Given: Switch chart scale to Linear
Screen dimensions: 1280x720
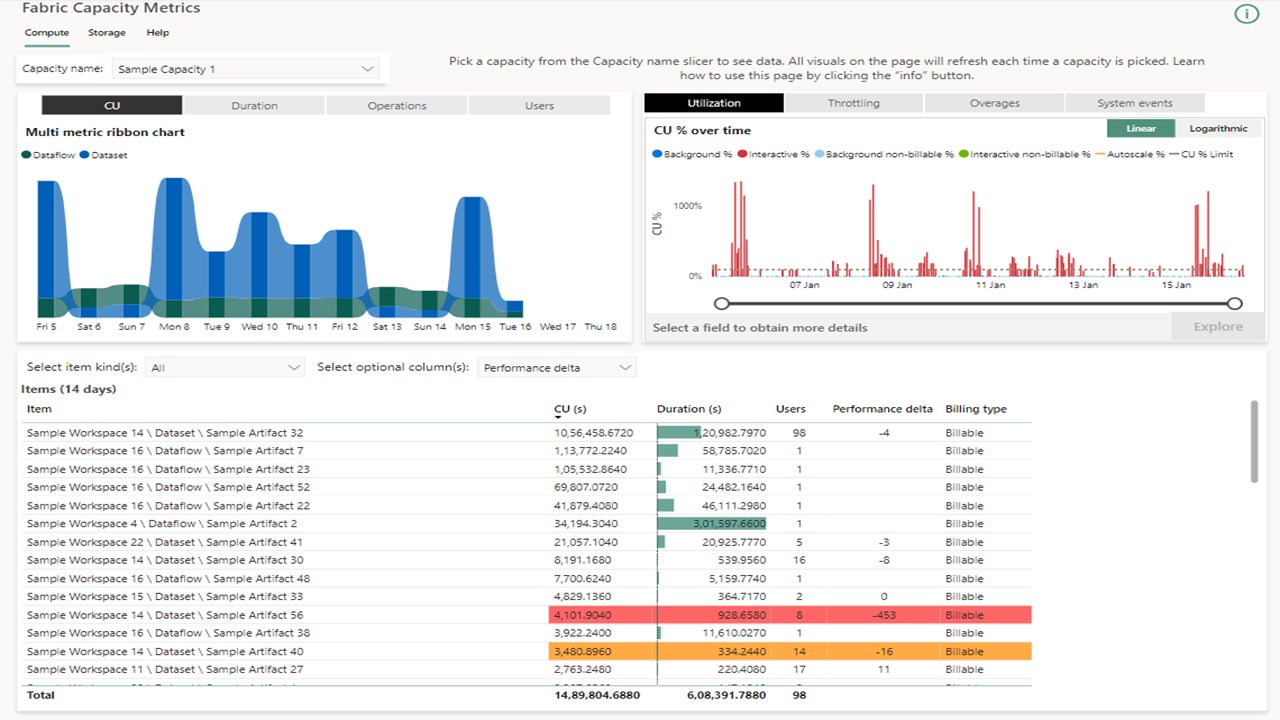Looking at the screenshot, I should 1141,128.
